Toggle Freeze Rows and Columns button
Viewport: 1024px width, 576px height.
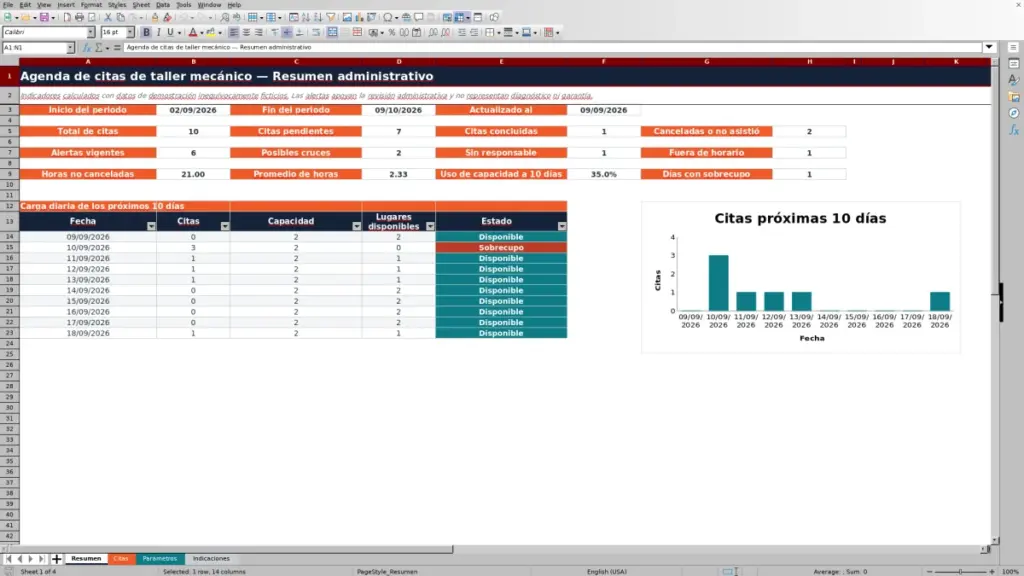tap(459, 18)
